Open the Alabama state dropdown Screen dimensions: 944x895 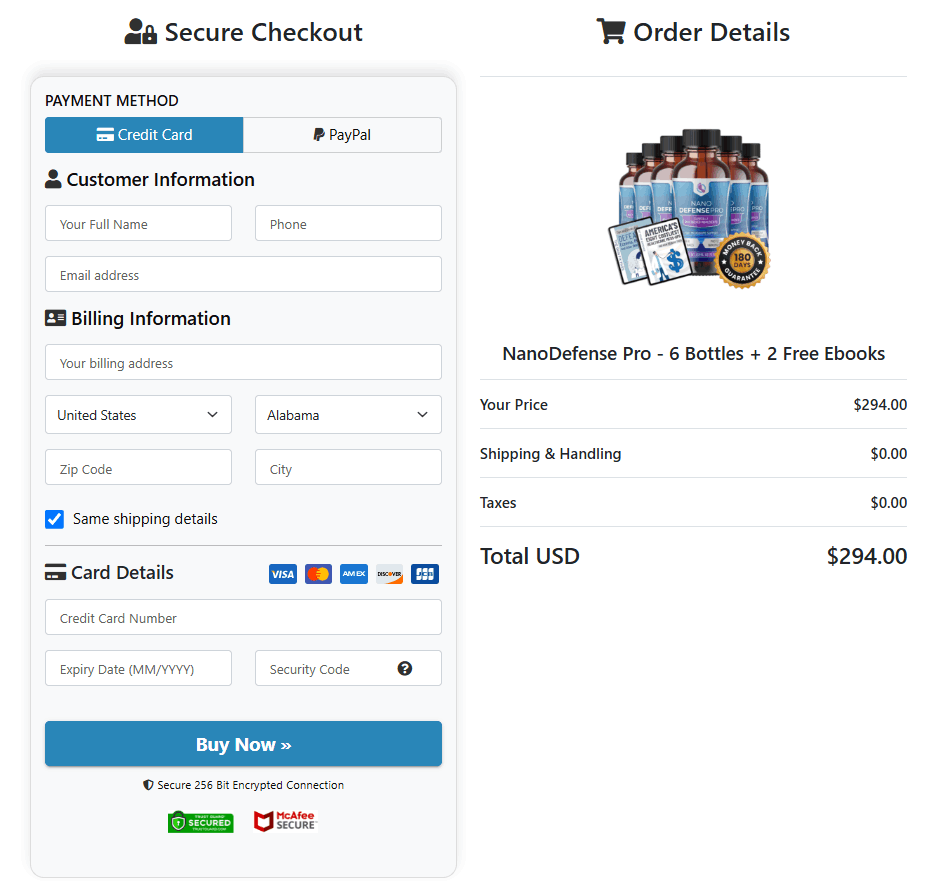pos(348,414)
